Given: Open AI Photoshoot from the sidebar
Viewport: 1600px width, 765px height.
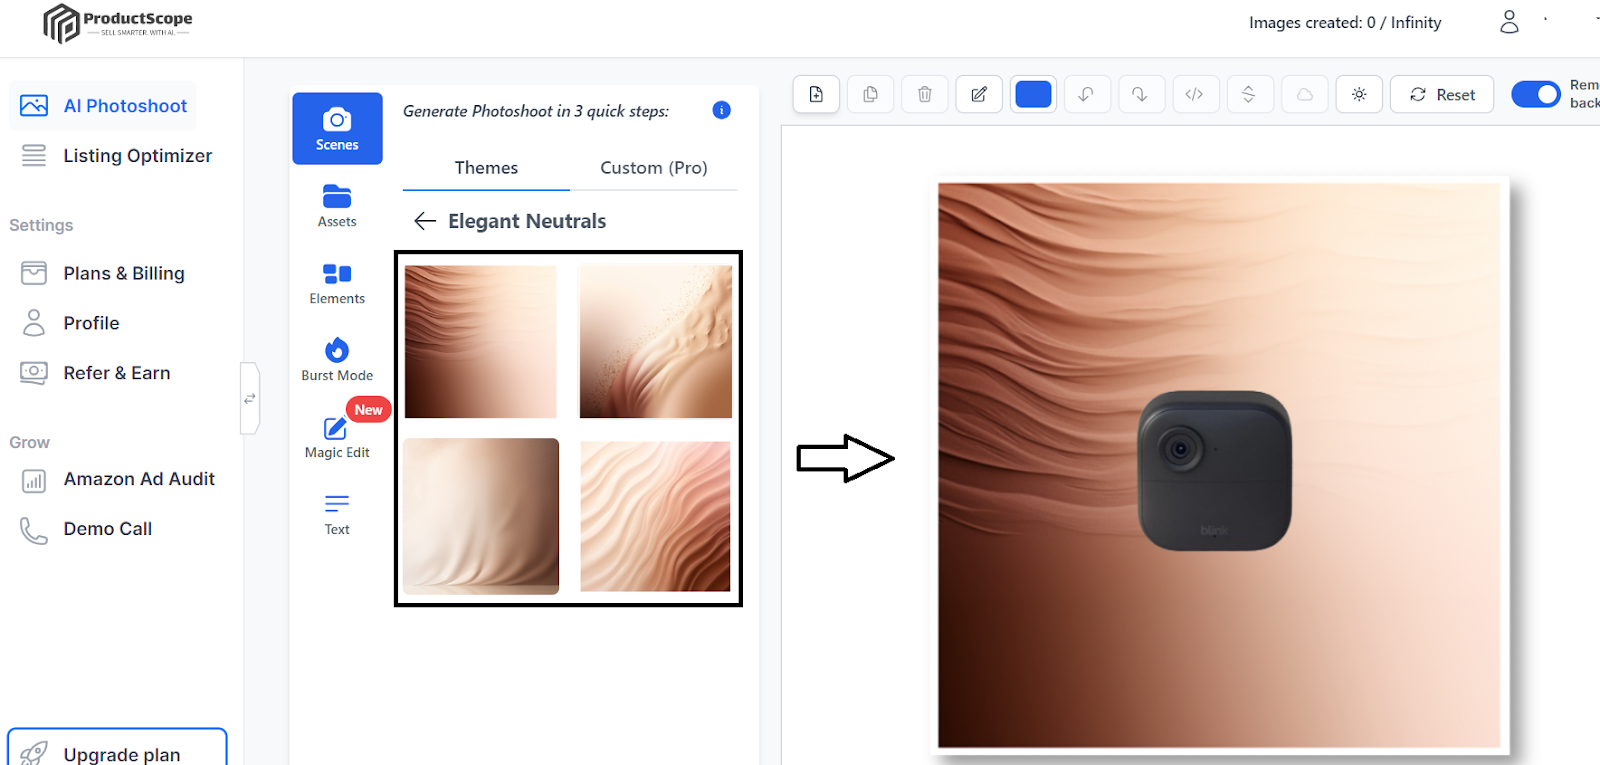Looking at the screenshot, I should (103, 106).
